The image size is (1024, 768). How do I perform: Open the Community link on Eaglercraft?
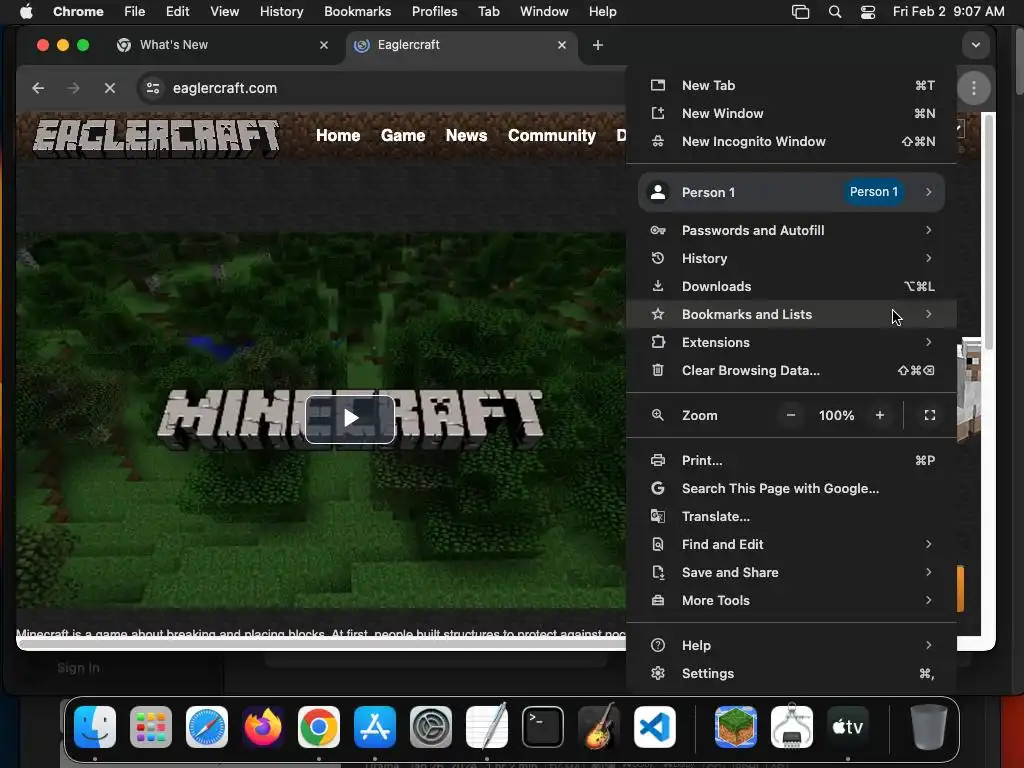[x=552, y=135]
